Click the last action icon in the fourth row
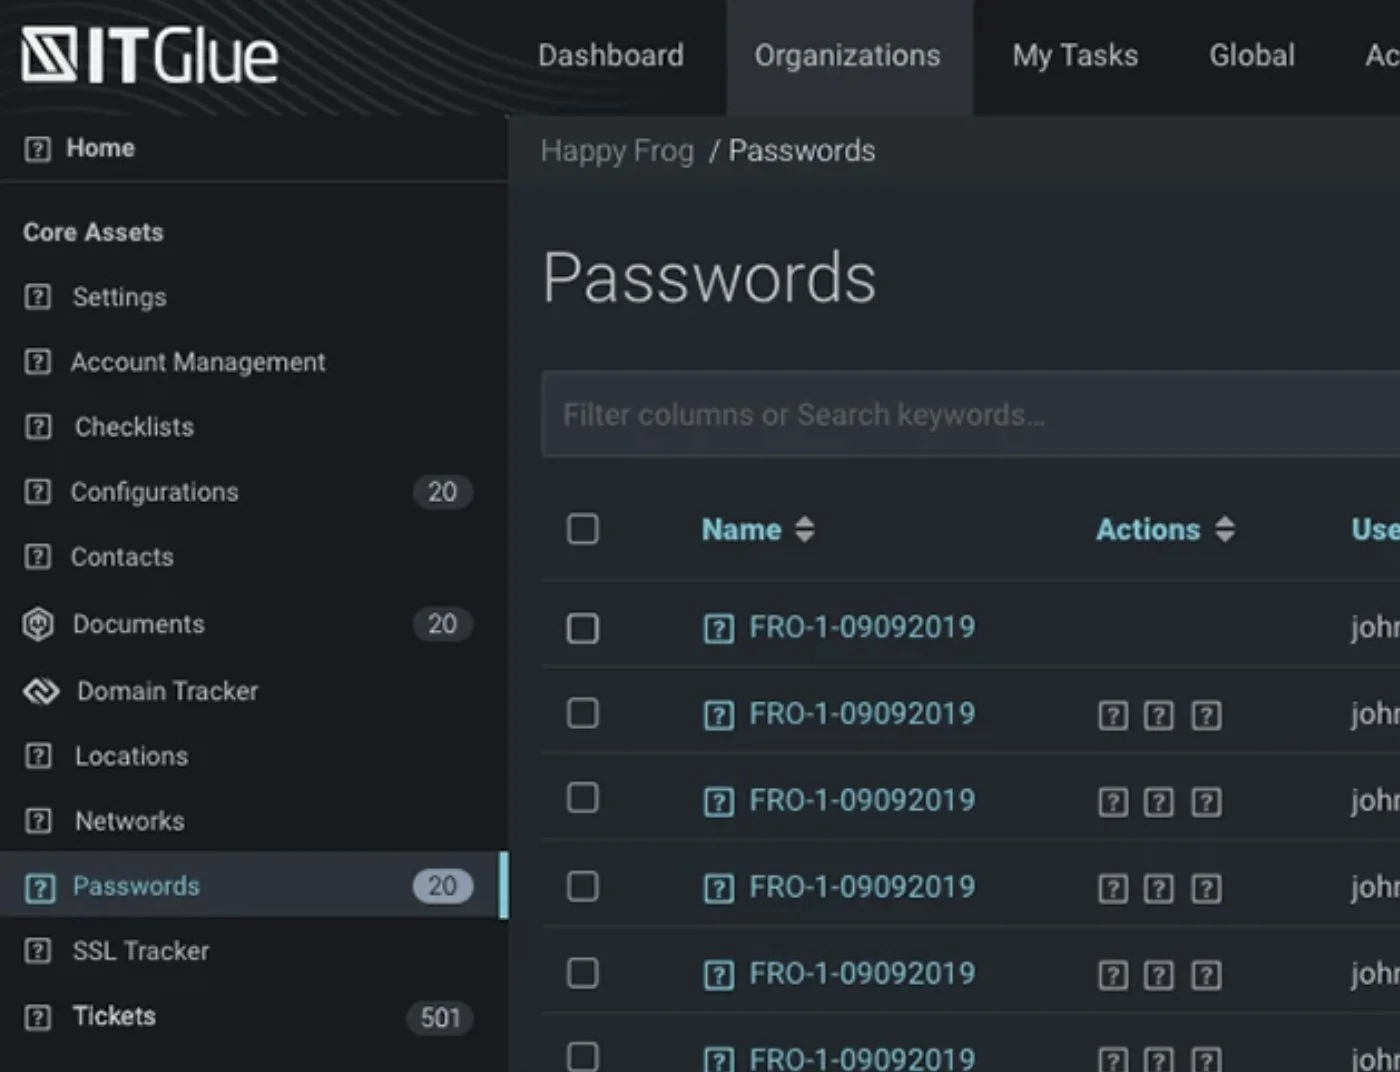 point(1206,889)
